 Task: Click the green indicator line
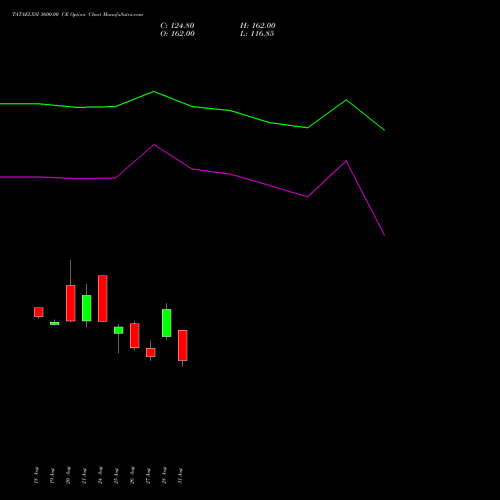tap(192, 106)
